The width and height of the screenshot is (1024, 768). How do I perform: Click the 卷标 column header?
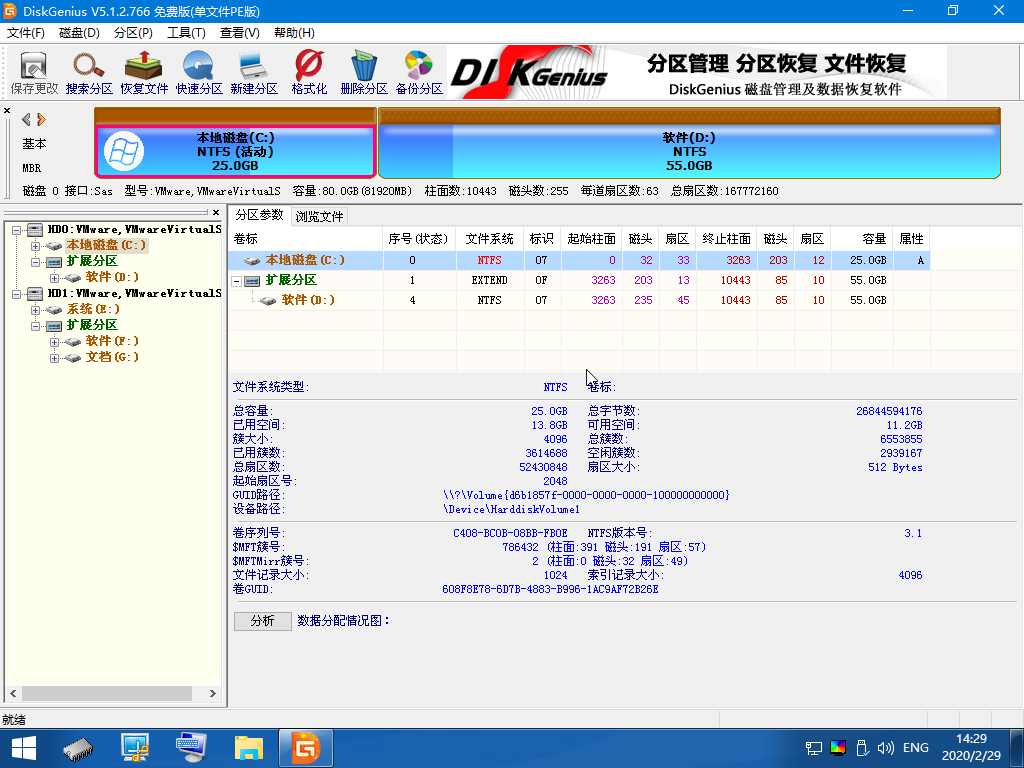(x=306, y=239)
